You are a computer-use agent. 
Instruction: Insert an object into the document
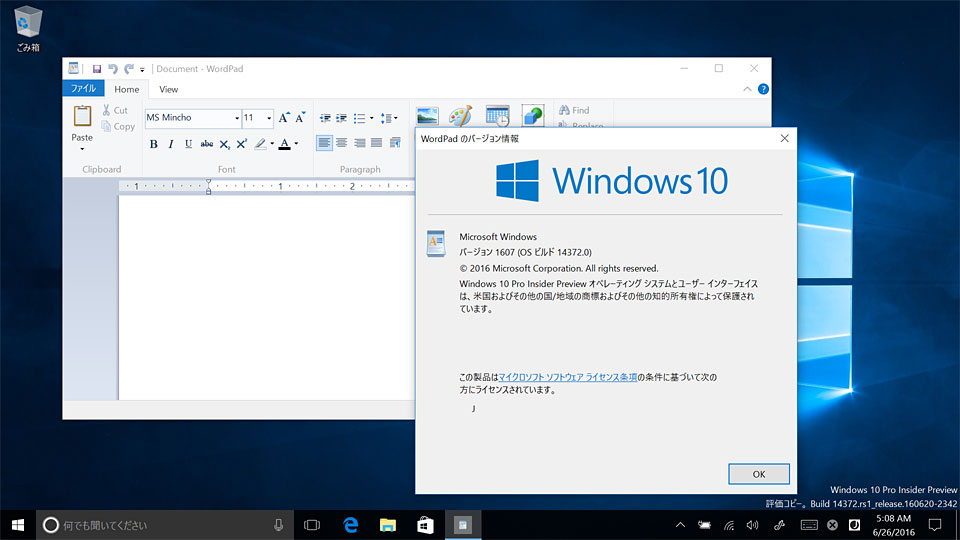pos(533,115)
